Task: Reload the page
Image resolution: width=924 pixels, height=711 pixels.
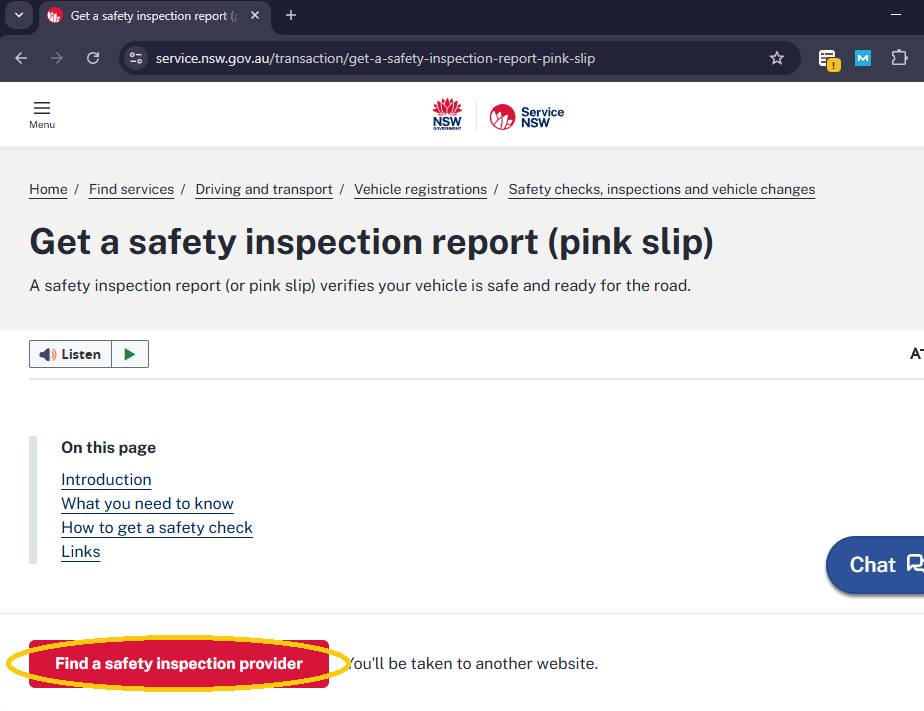Action: click(93, 58)
